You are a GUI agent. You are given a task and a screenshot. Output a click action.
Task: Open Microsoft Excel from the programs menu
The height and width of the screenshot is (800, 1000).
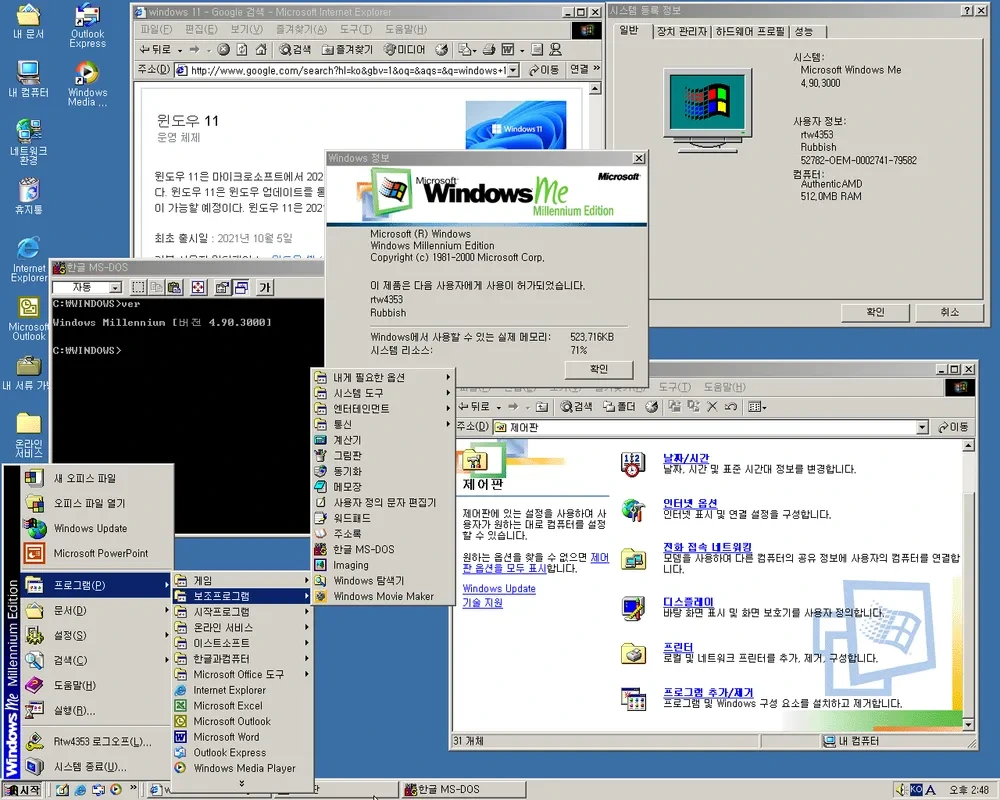(242, 706)
